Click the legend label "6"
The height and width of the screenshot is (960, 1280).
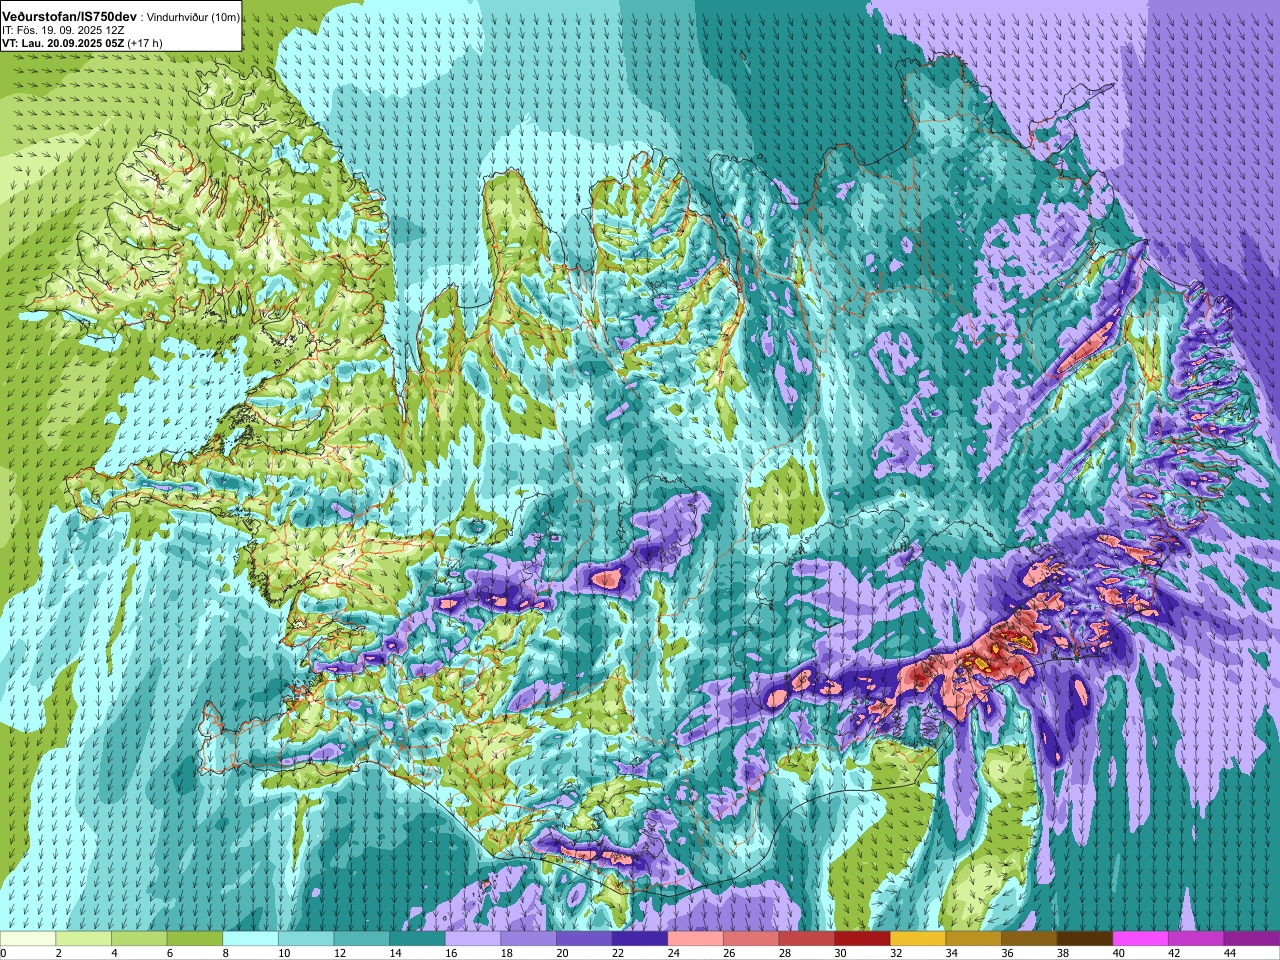coord(170,954)
